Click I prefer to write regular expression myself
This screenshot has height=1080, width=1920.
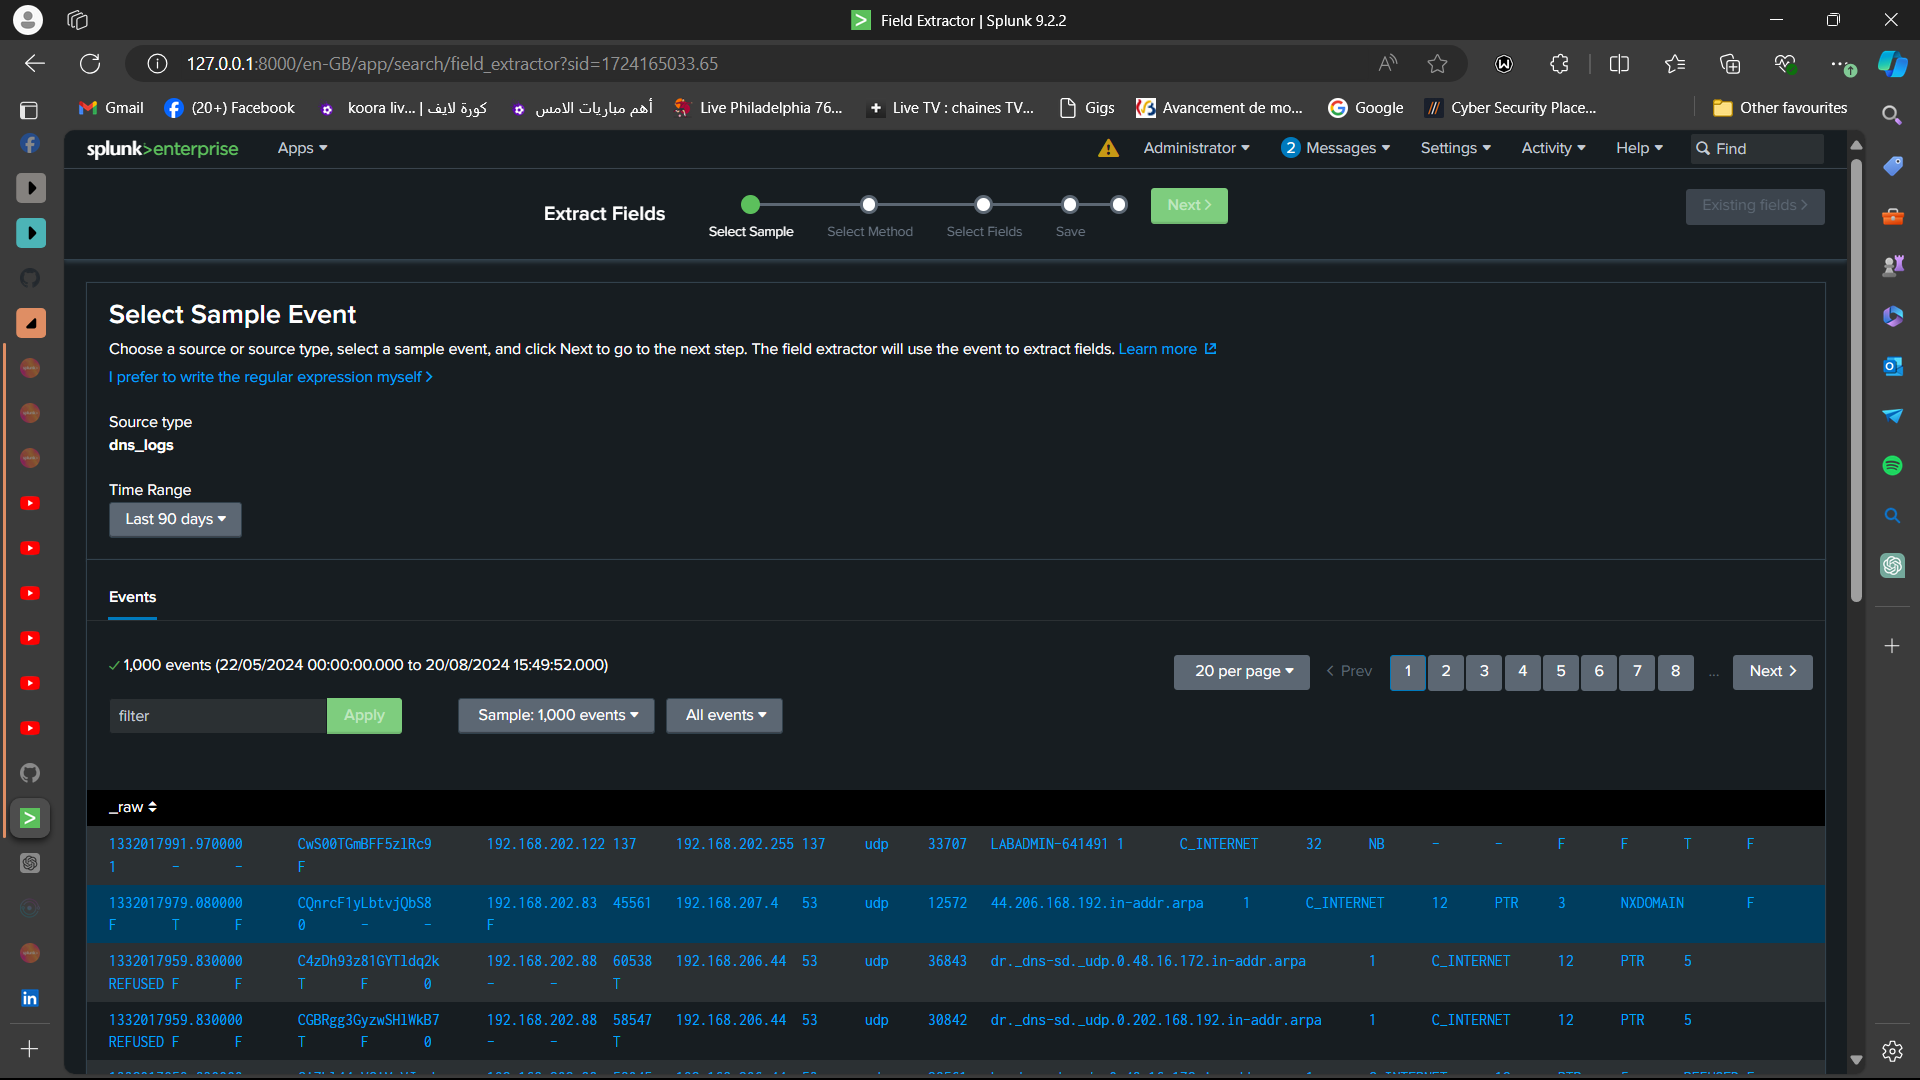pos(271,377)
